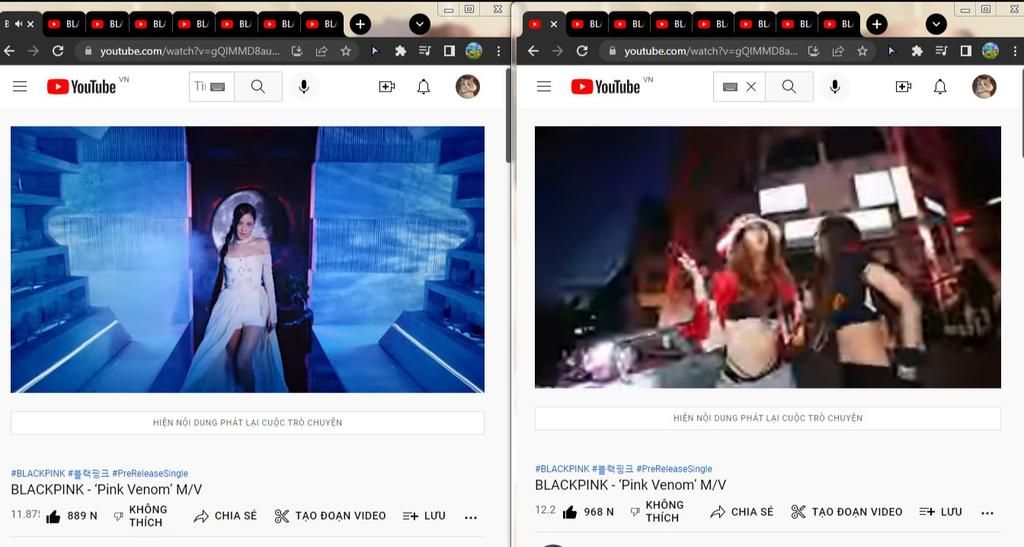The width and height of the screenshot is (1024, 547).
Task: Go back in left browser window
Action: [9, 50]
